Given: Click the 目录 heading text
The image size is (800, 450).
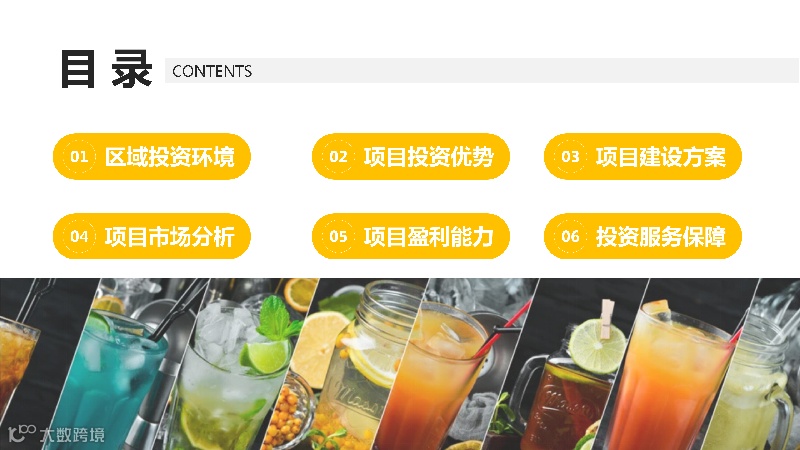Looking at the screenshot, I should (106, 69).
